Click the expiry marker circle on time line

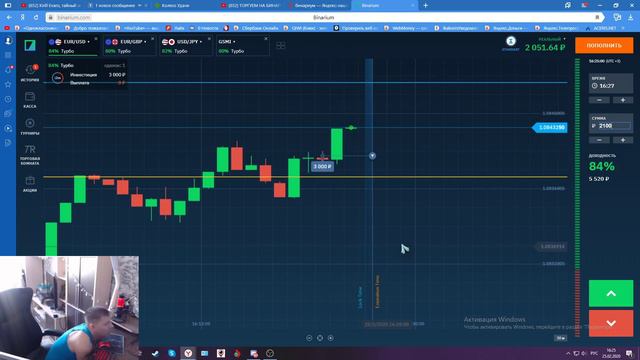(x=372, y=156)
